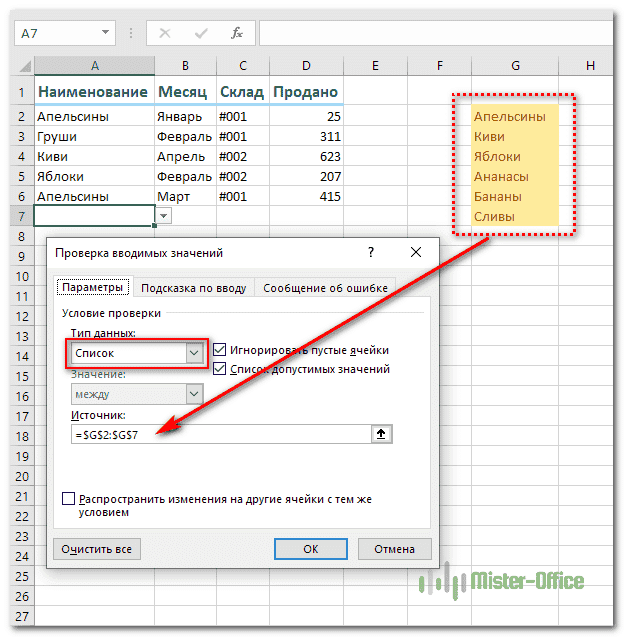
Task: Click the Enter checkmark in formula bar
Action: [201, 32]
